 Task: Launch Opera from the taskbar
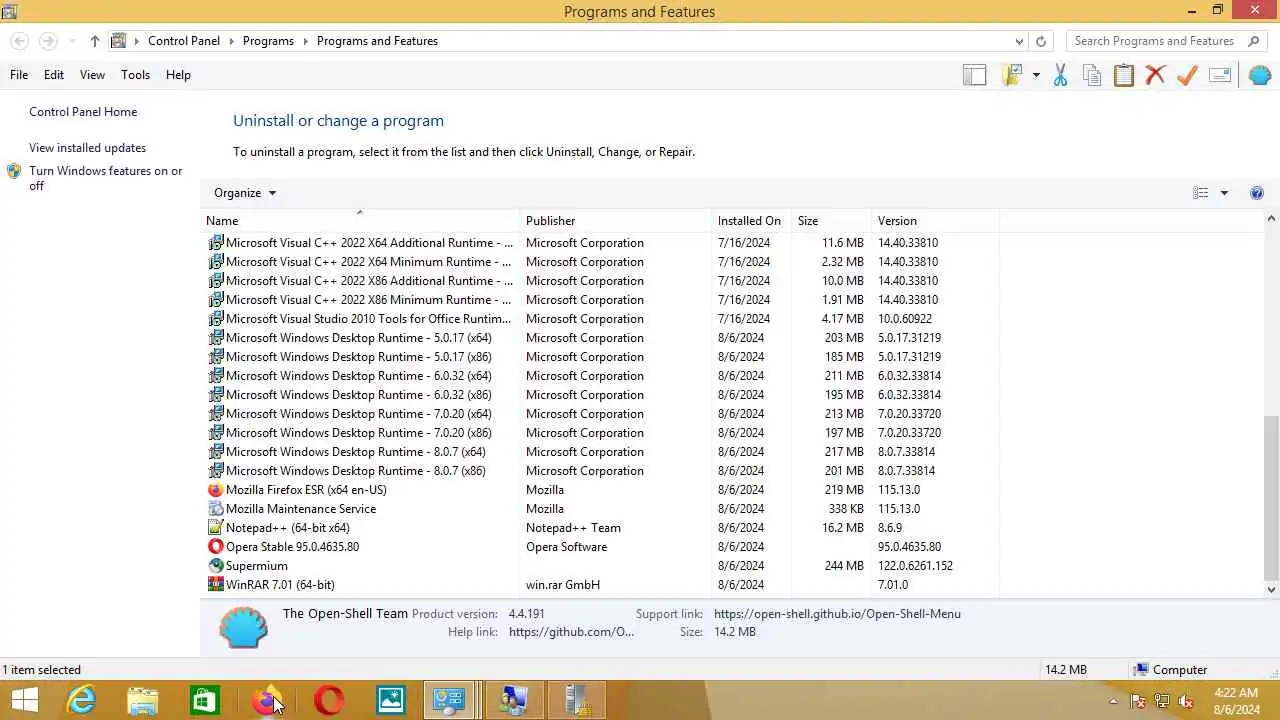(x=329, y=700)
